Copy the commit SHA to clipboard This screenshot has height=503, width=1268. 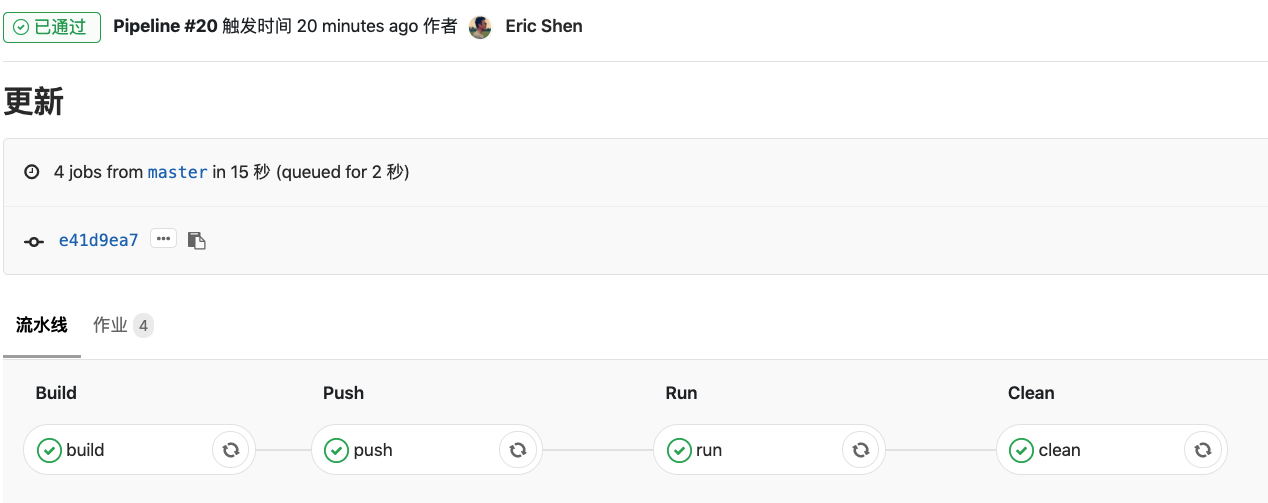point(197,240)
